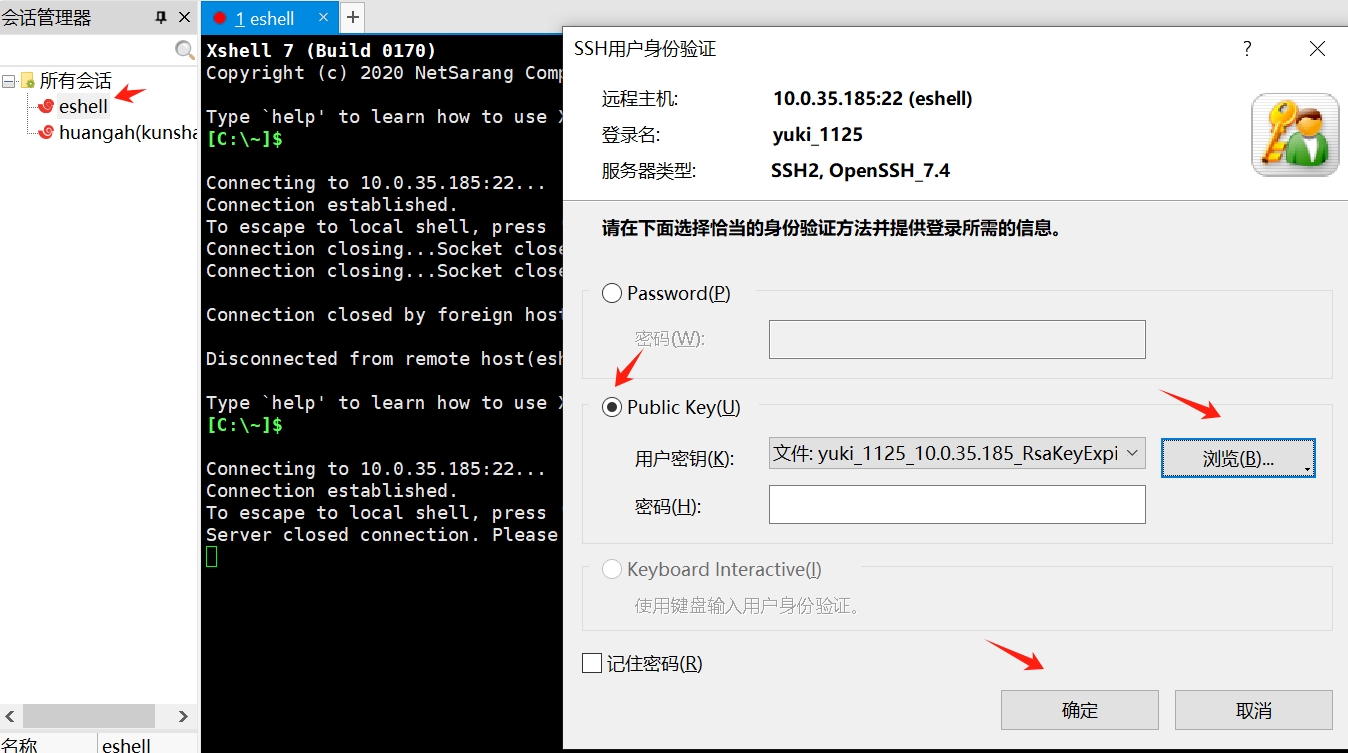The image size is (1348, 753).
Task: Select the Public Key radio button
Action: pos(612,407)
